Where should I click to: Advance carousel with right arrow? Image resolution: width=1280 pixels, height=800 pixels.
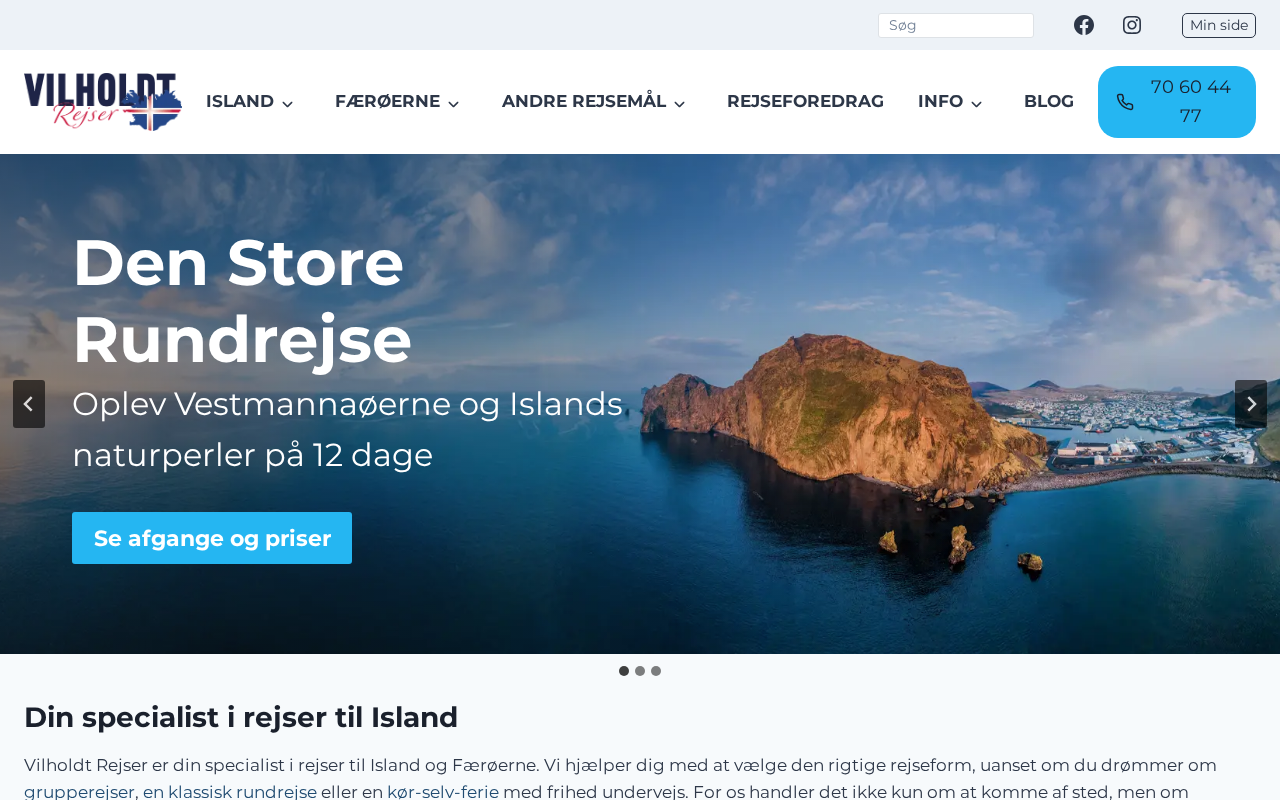click(1251, 404)
